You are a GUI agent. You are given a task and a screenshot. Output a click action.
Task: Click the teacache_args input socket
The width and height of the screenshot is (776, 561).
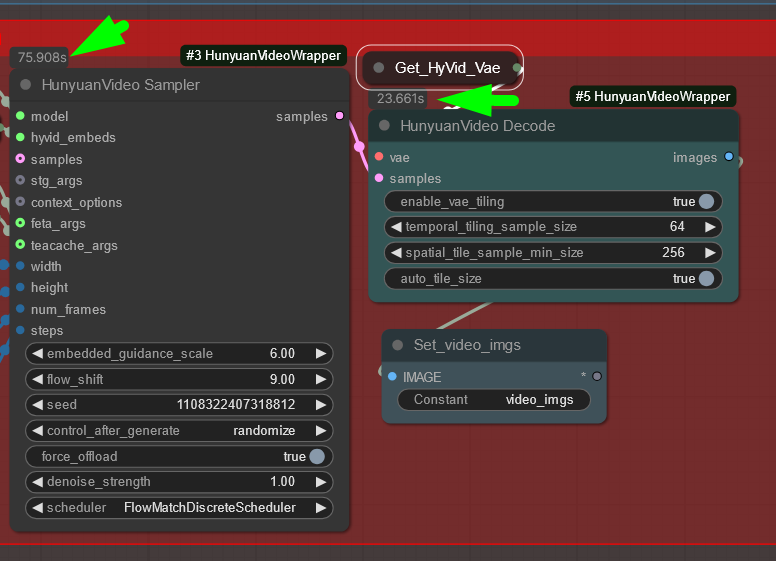tap(20, 244)
